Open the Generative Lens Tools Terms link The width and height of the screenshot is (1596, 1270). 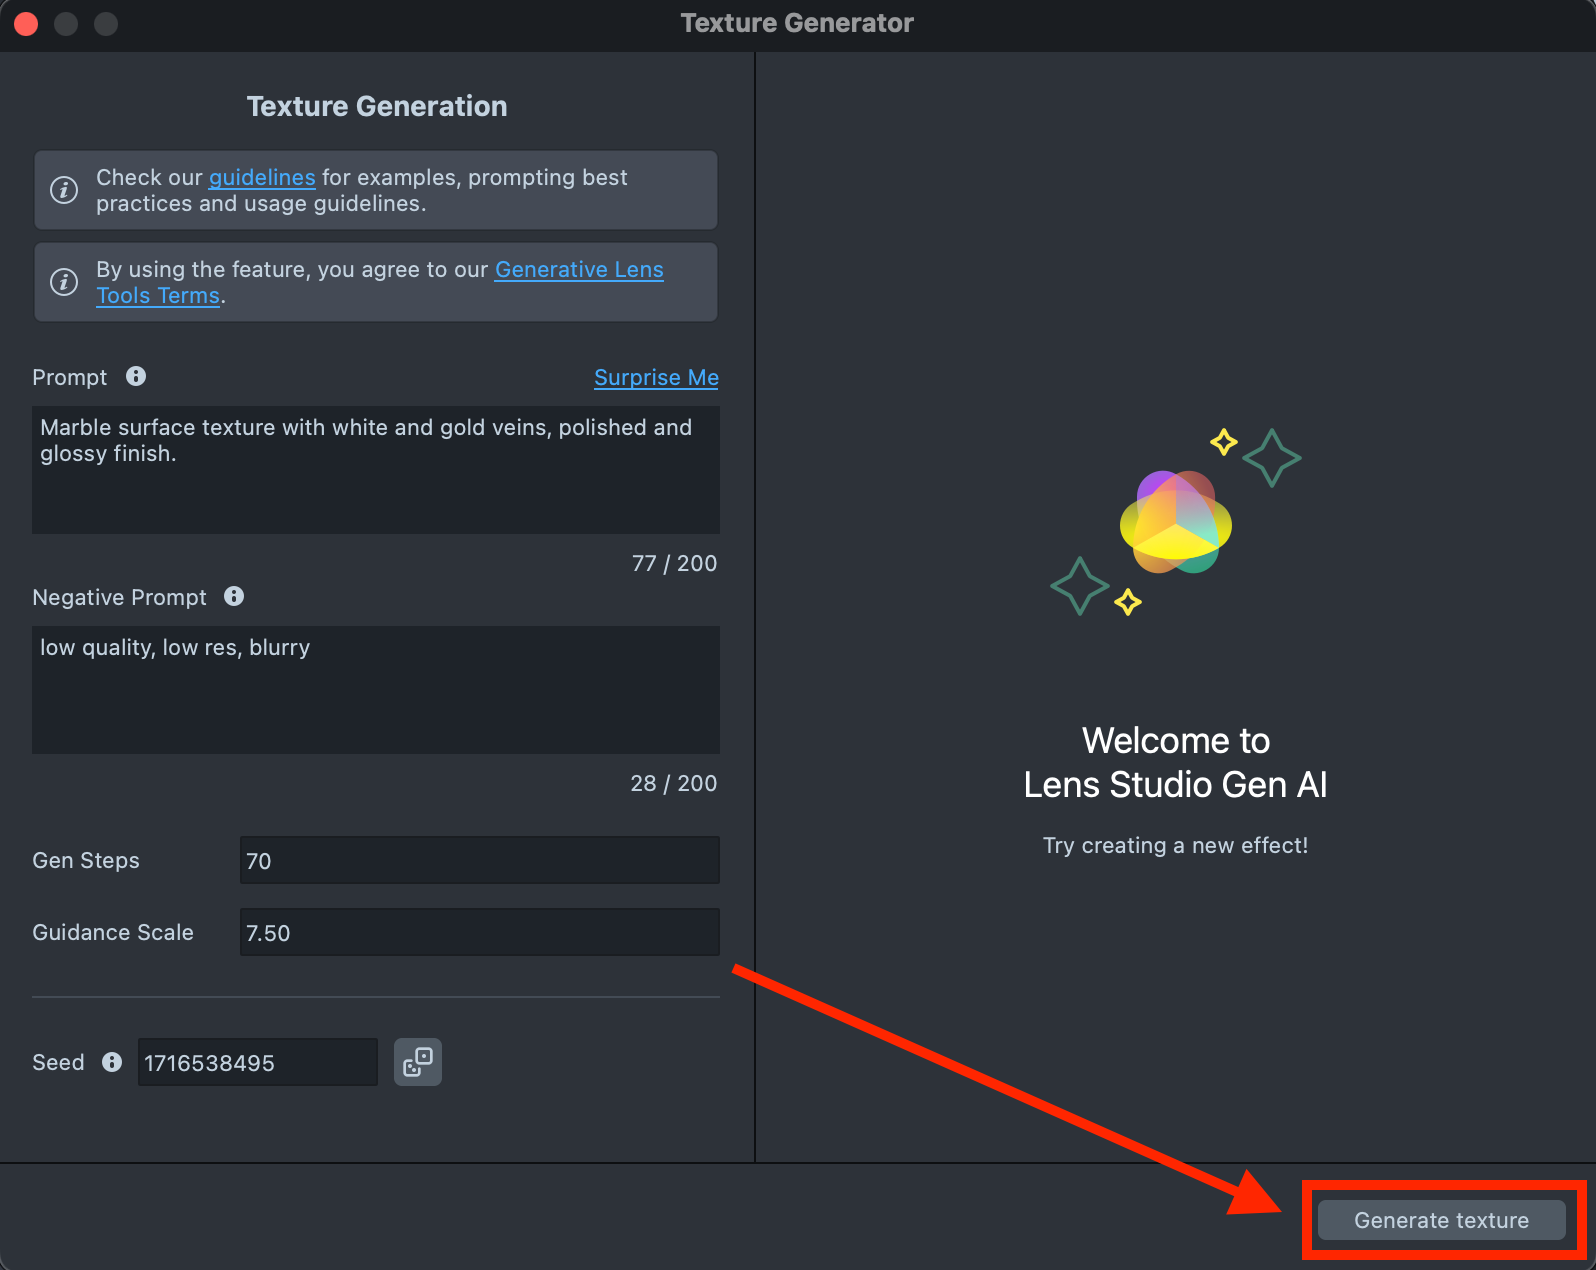coord(579,270)
